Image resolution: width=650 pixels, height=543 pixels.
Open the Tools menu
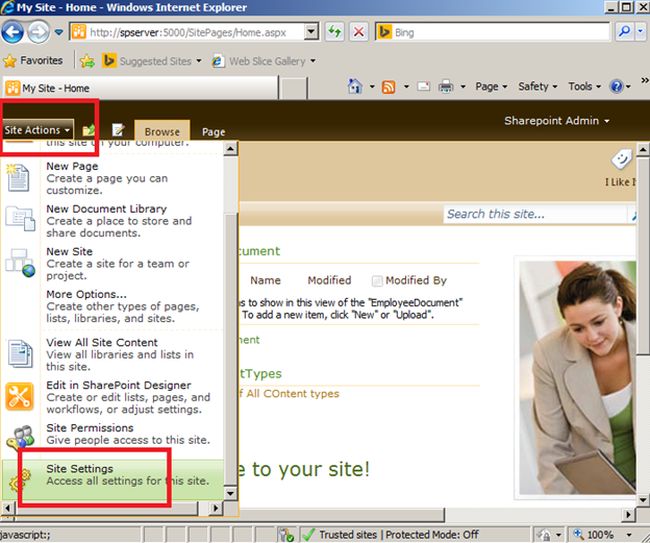pos(585,87)
